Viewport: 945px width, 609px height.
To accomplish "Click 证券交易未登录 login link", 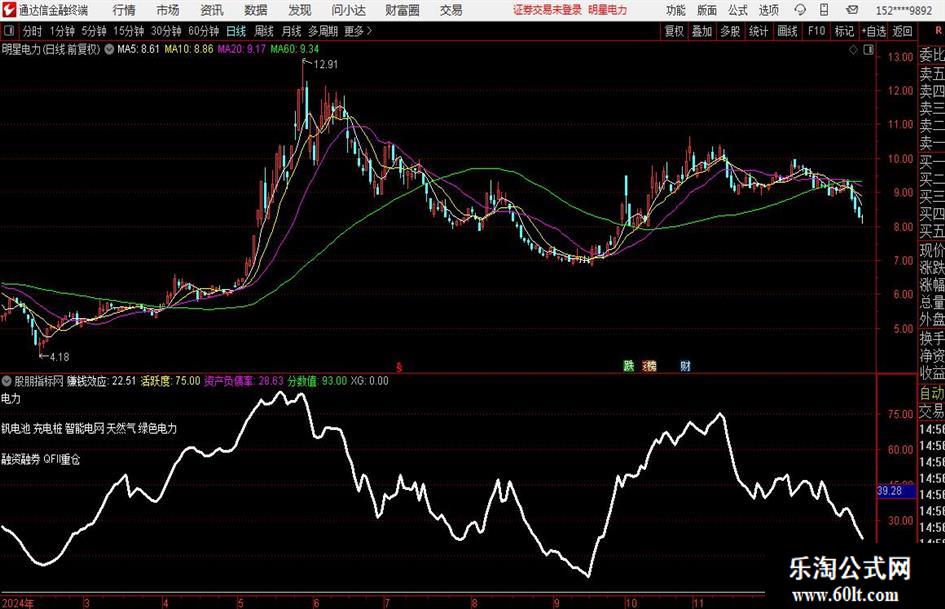I will [x=547, y=10].
